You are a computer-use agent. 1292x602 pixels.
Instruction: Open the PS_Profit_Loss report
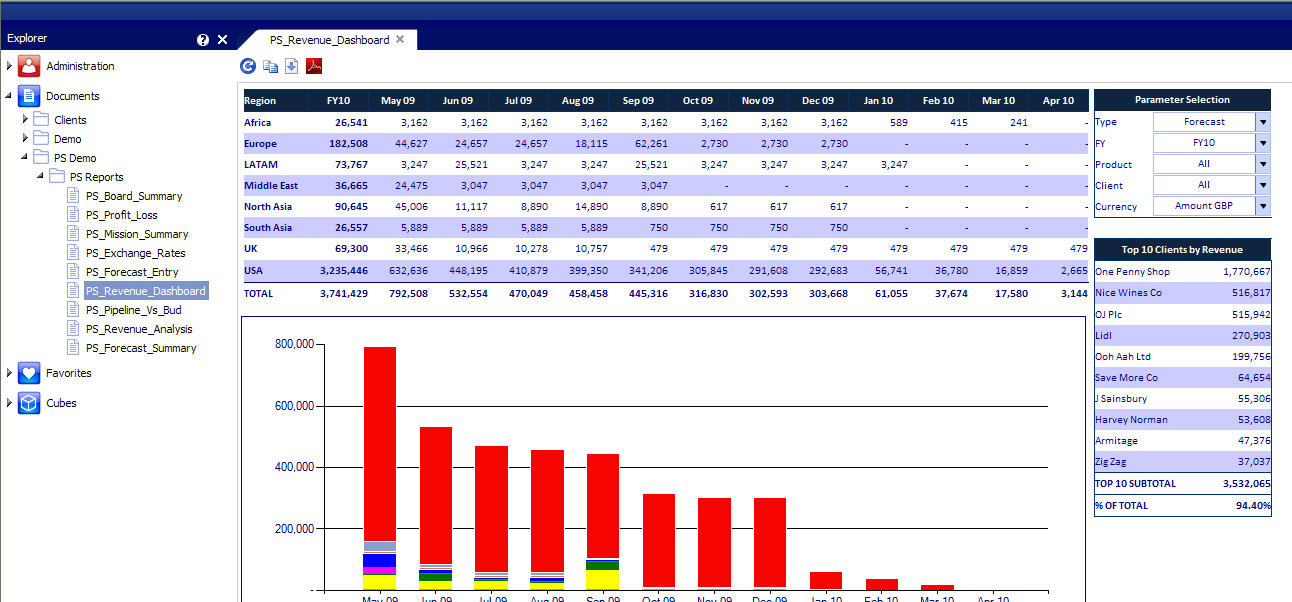tap(122, 215)
